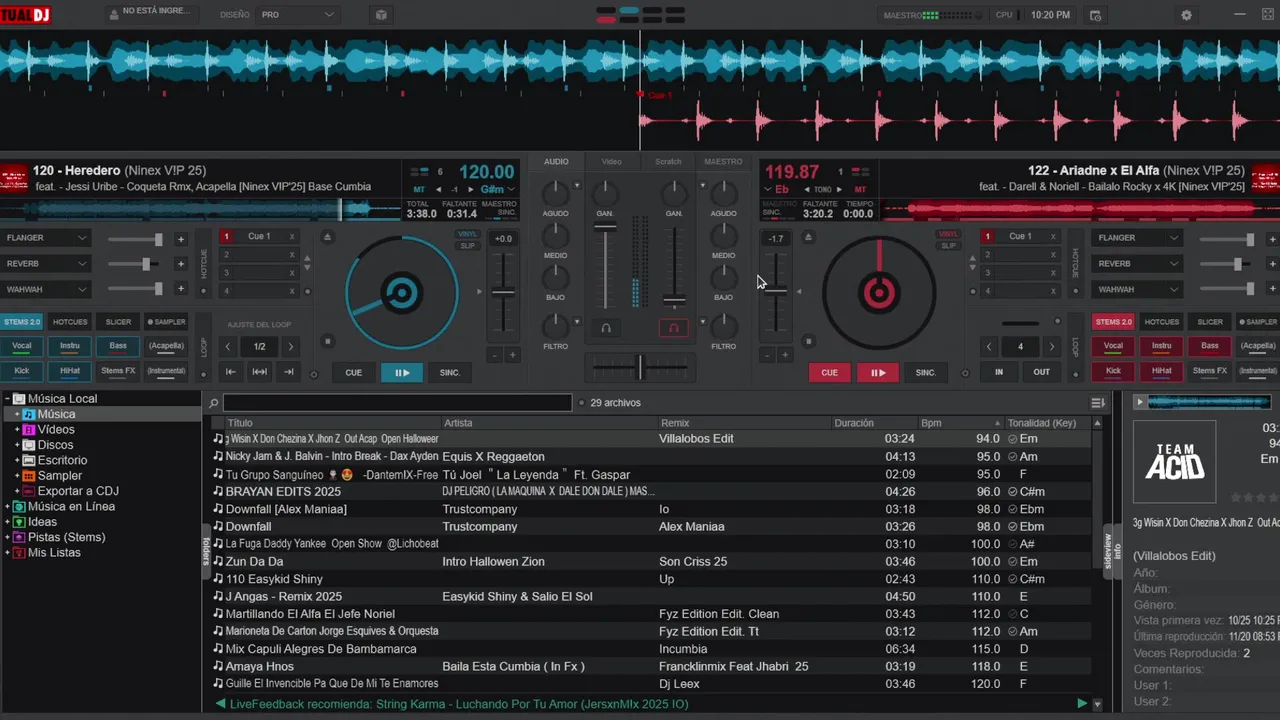
Task: Click the user login icon 'No está ingre...'
Action: click(113, 15)
